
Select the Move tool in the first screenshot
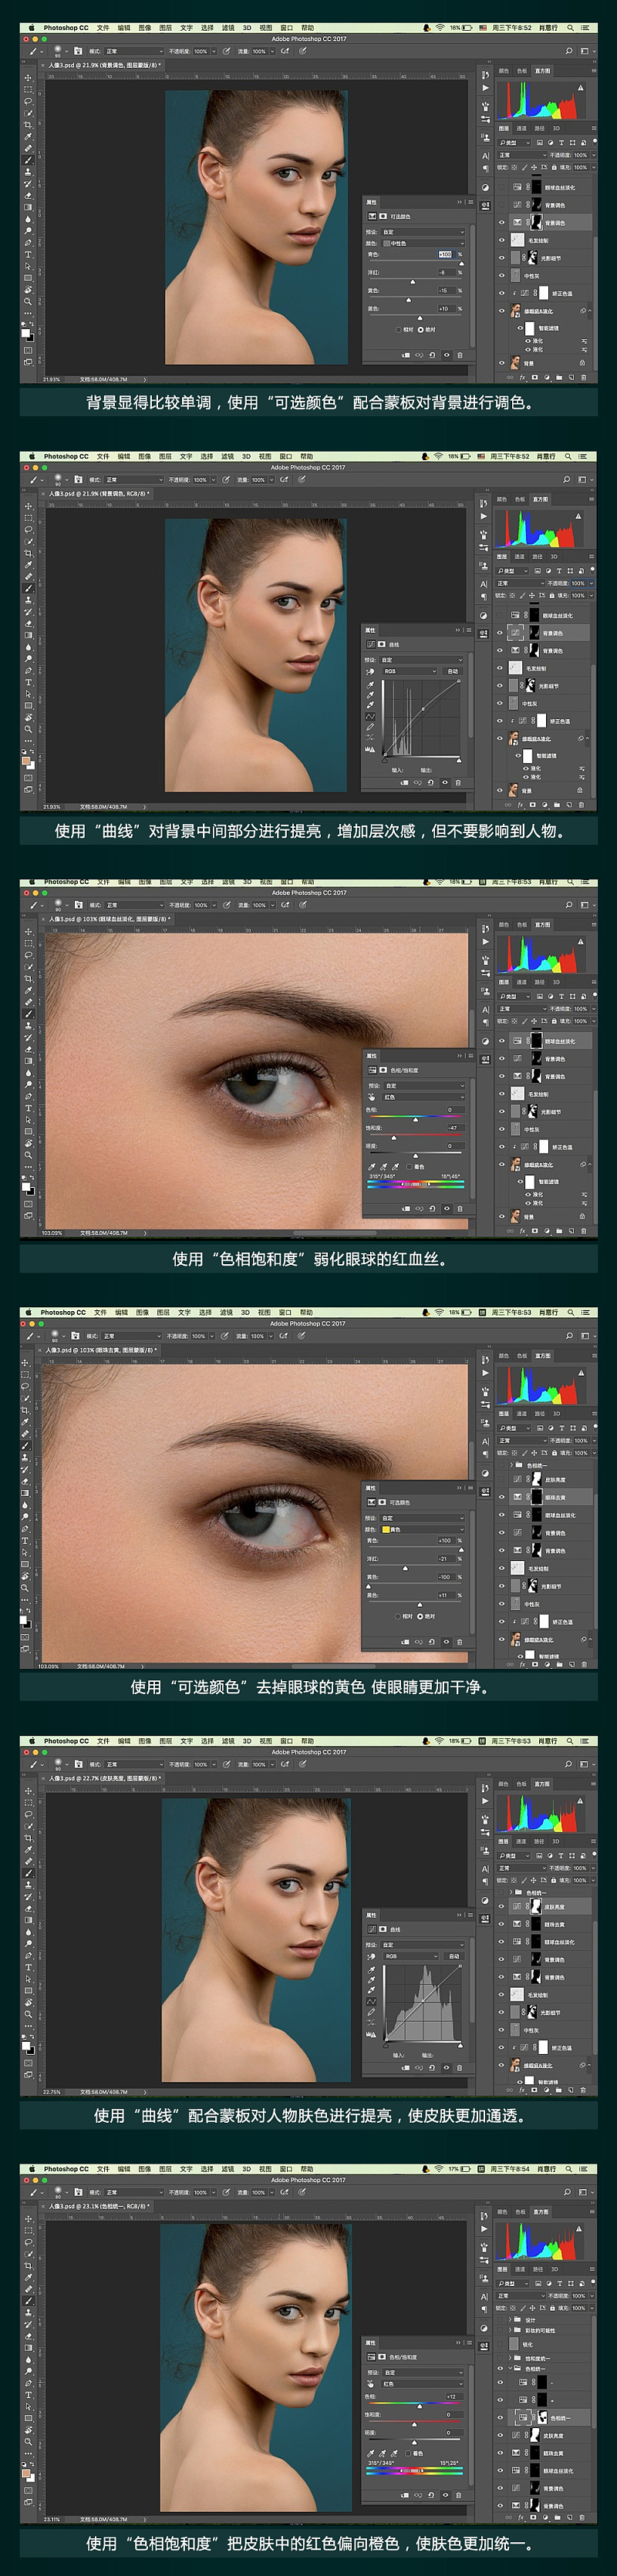(x=28, y=79)
